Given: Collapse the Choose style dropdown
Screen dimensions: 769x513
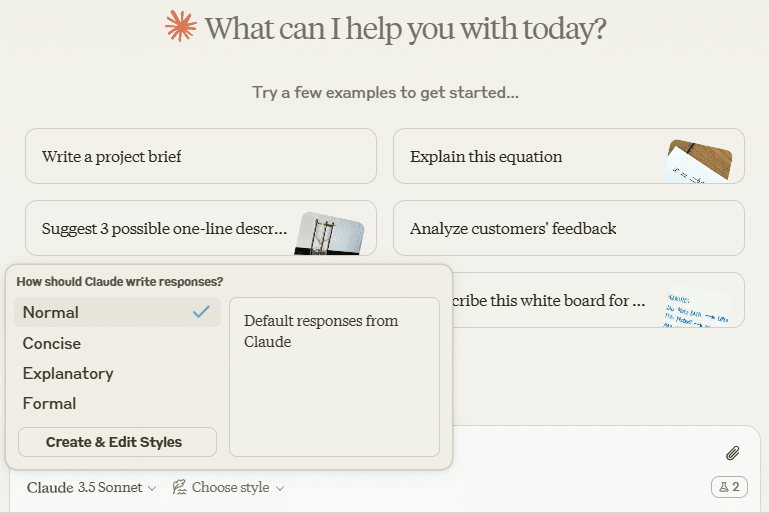Looking at the screenshot, I should (x=229, y=487).
